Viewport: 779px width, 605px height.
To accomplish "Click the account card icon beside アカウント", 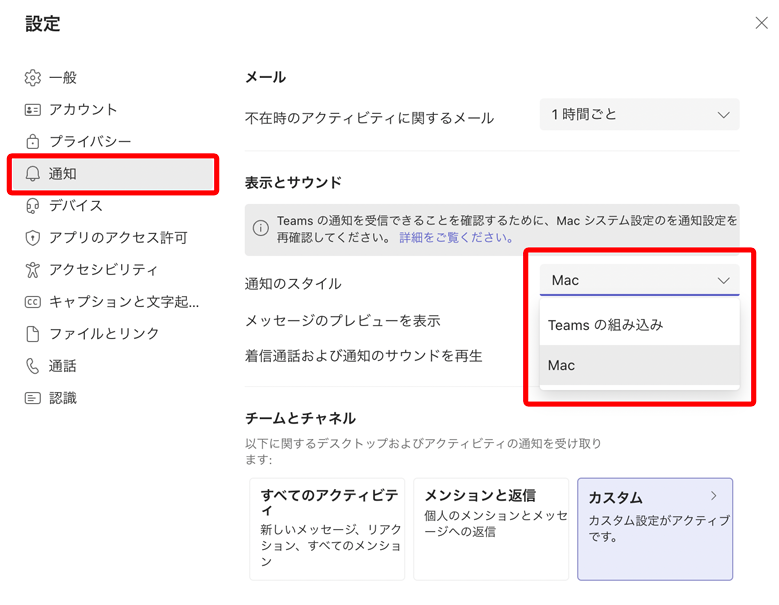I will click(33, 110).
